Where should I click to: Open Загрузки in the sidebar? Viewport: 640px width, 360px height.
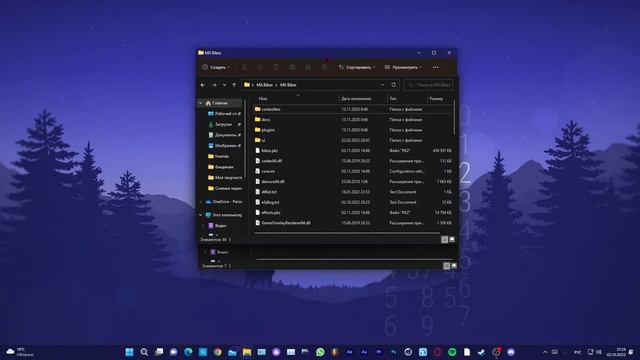point(224,124)
